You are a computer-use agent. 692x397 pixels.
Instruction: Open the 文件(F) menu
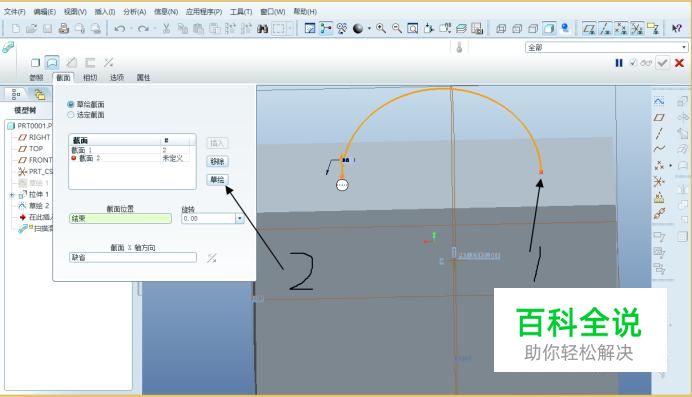[x=15, y=11]
